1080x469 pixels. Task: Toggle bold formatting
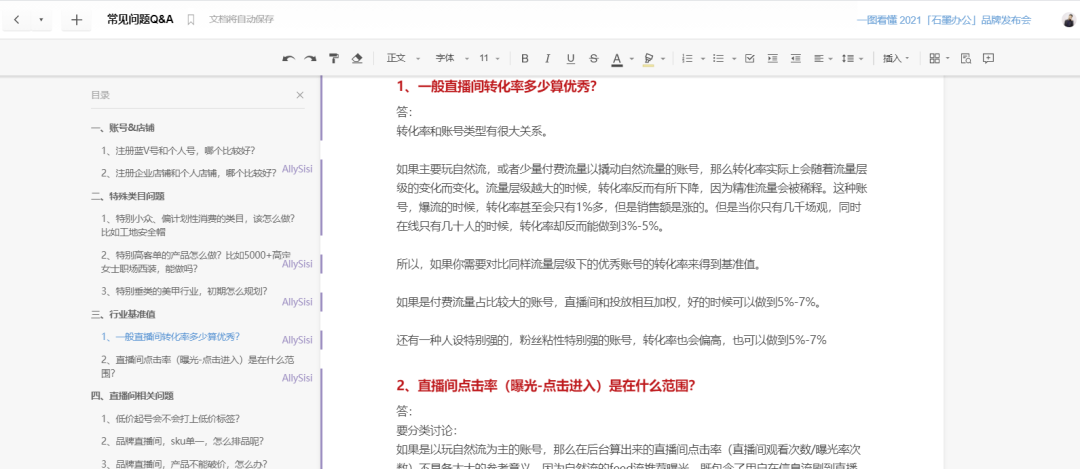click(525, 59)
